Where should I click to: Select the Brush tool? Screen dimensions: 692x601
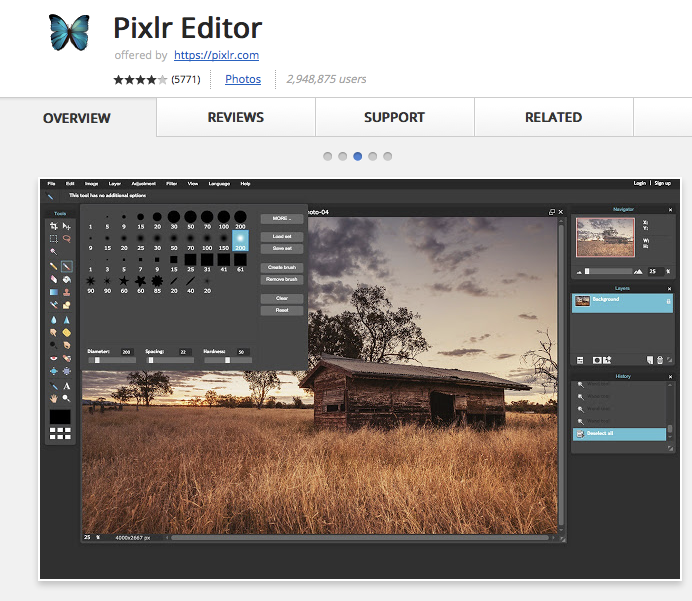[x=67, y=266]
